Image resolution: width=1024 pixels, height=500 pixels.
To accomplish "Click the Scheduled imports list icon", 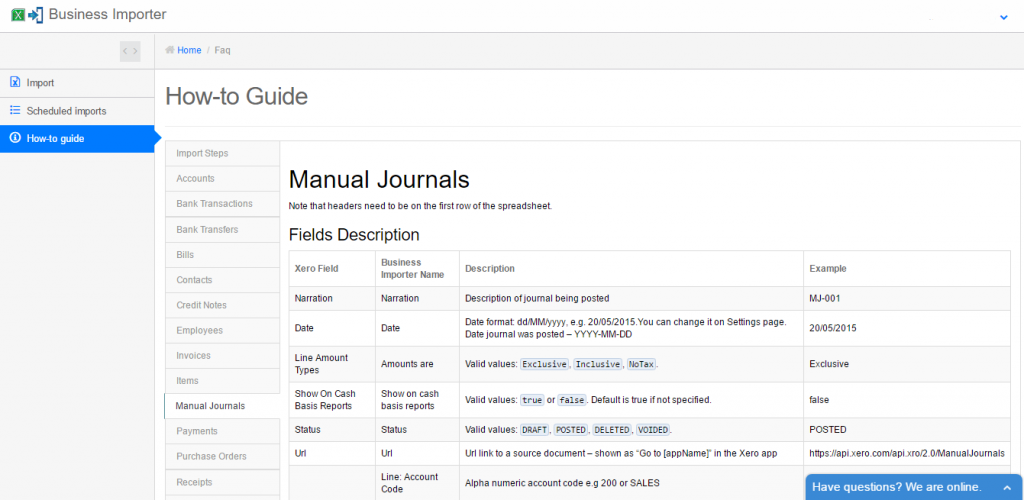I will (15, 110).
